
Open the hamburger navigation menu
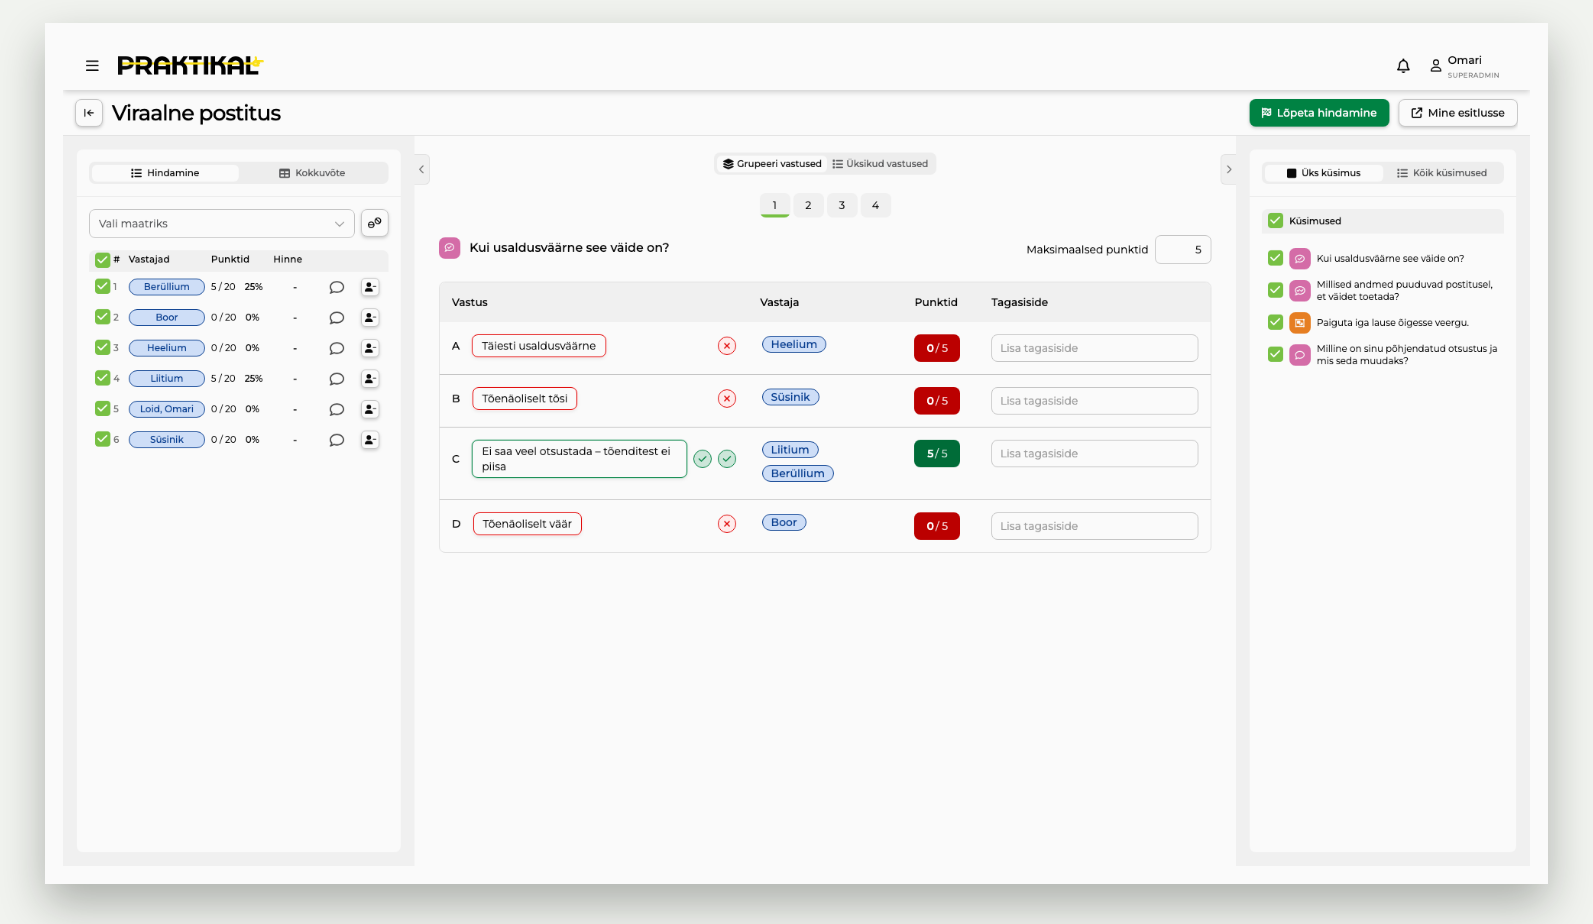pos(92,66)
